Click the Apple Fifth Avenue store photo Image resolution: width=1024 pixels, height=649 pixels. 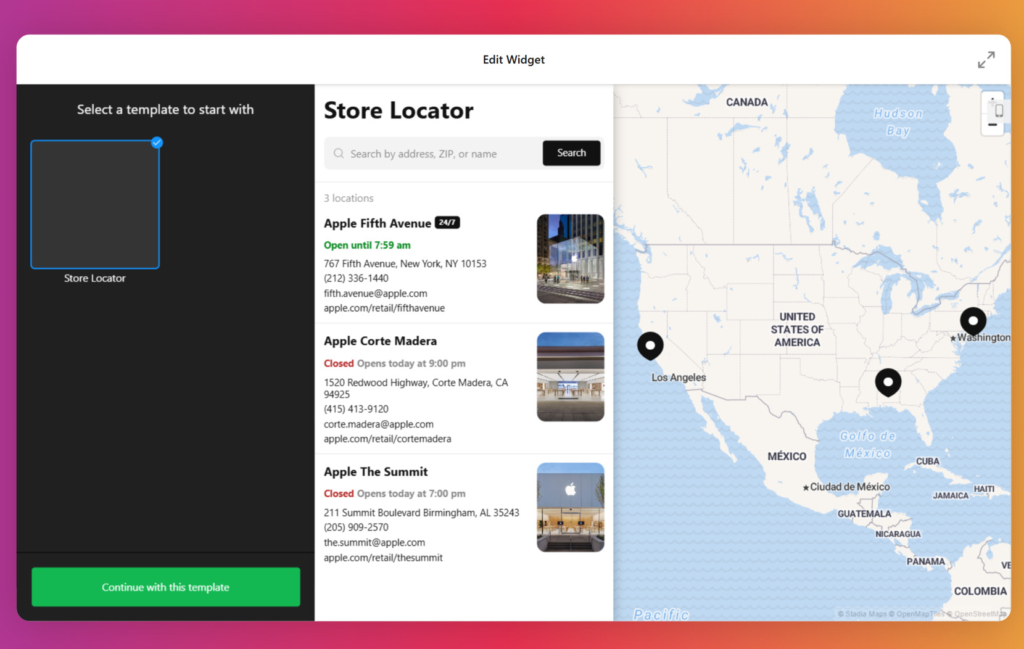pos(570,258)
